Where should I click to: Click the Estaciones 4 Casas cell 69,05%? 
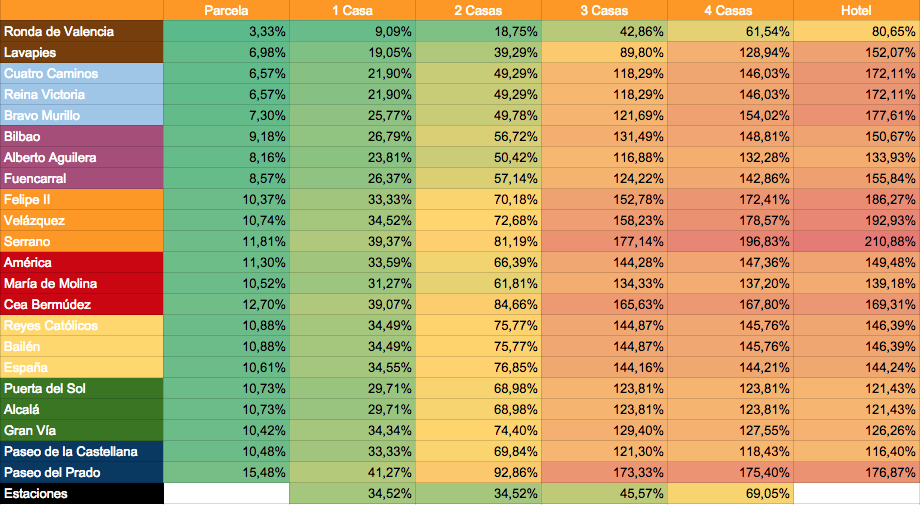click(x=730, y=493)
